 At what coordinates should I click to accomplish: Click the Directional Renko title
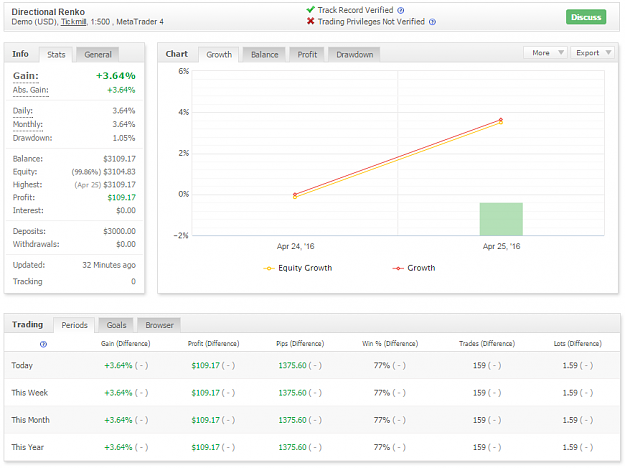48,12
